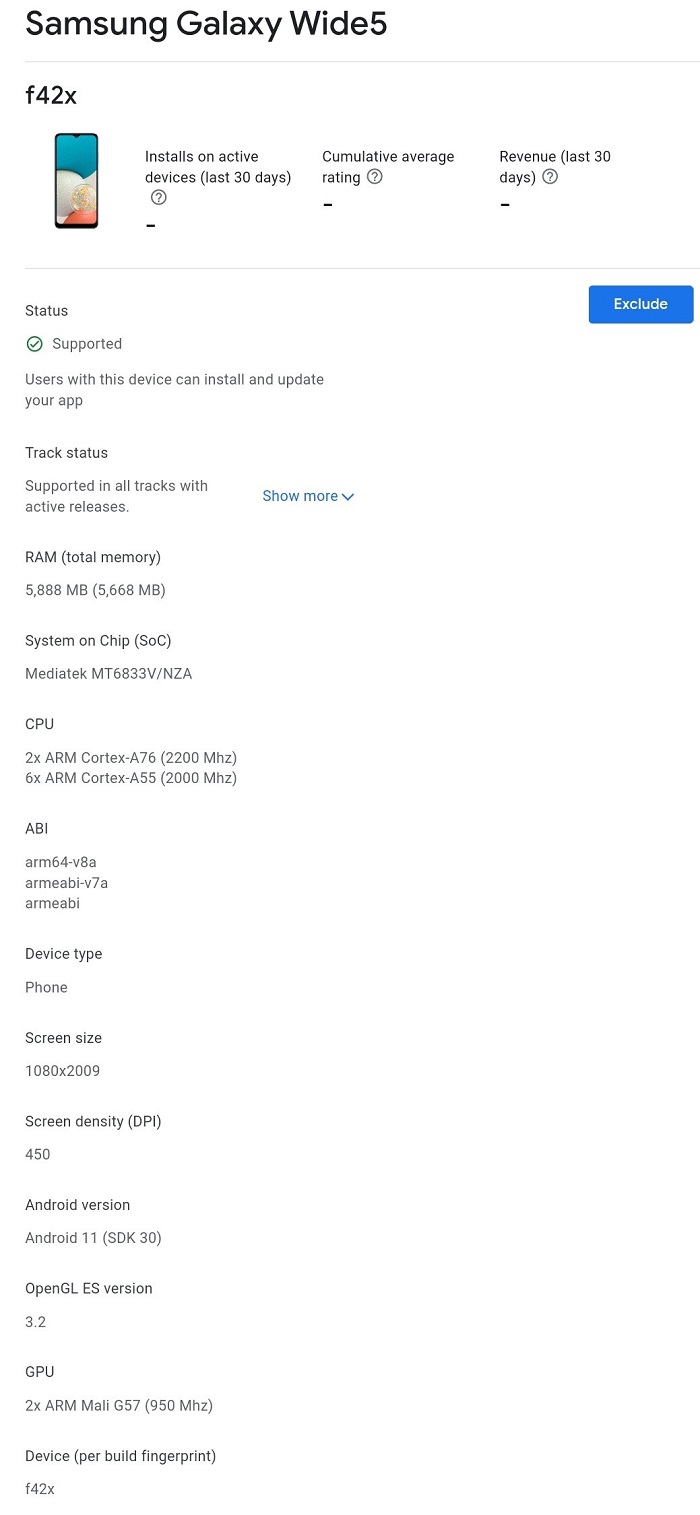700x1515 pixels.
Task: Click help icon under Installs on active devices
Action: coord(158,198)
